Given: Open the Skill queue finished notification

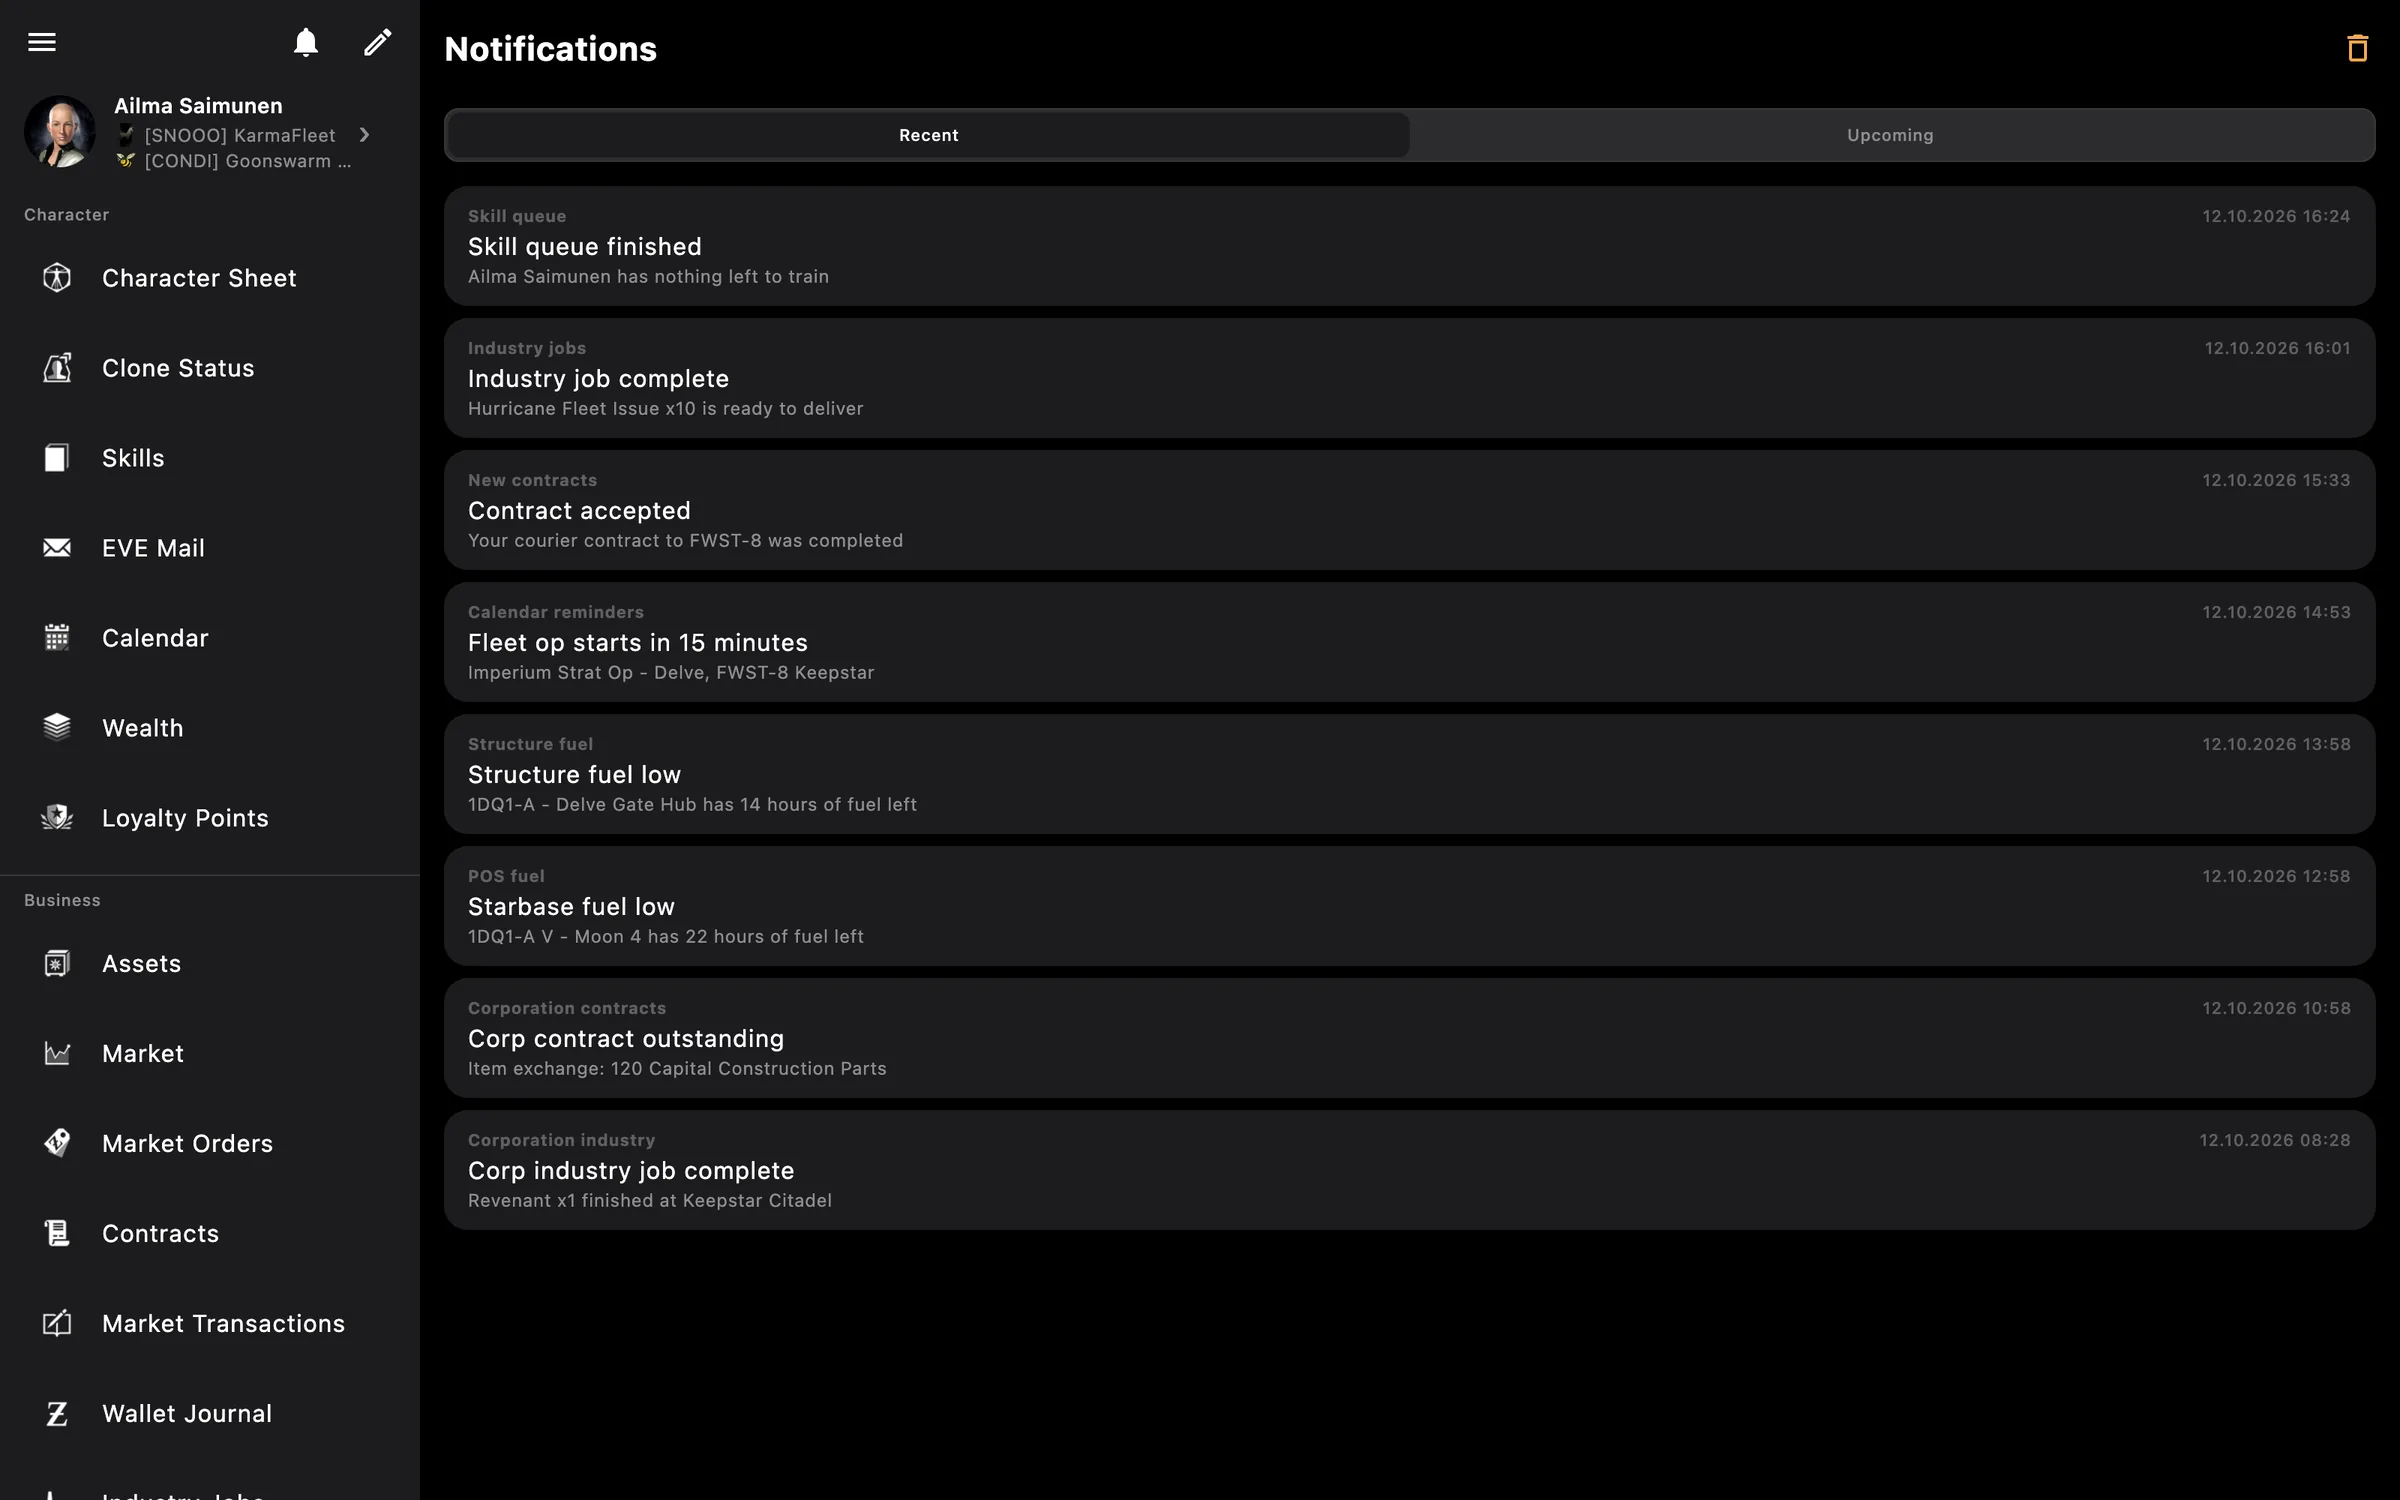Looking at the screenshot, I should point(1409,246).
